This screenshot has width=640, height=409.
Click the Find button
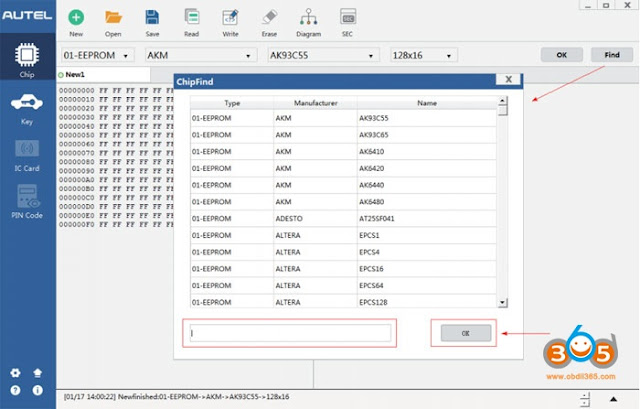[x=612, y=55]
